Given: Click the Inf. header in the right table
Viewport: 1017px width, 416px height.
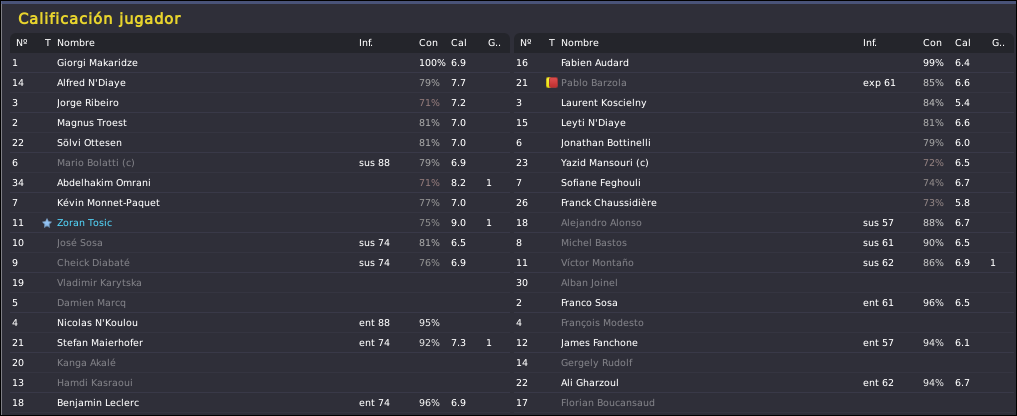Looking at the screenshot, I should tap(871, 43).
